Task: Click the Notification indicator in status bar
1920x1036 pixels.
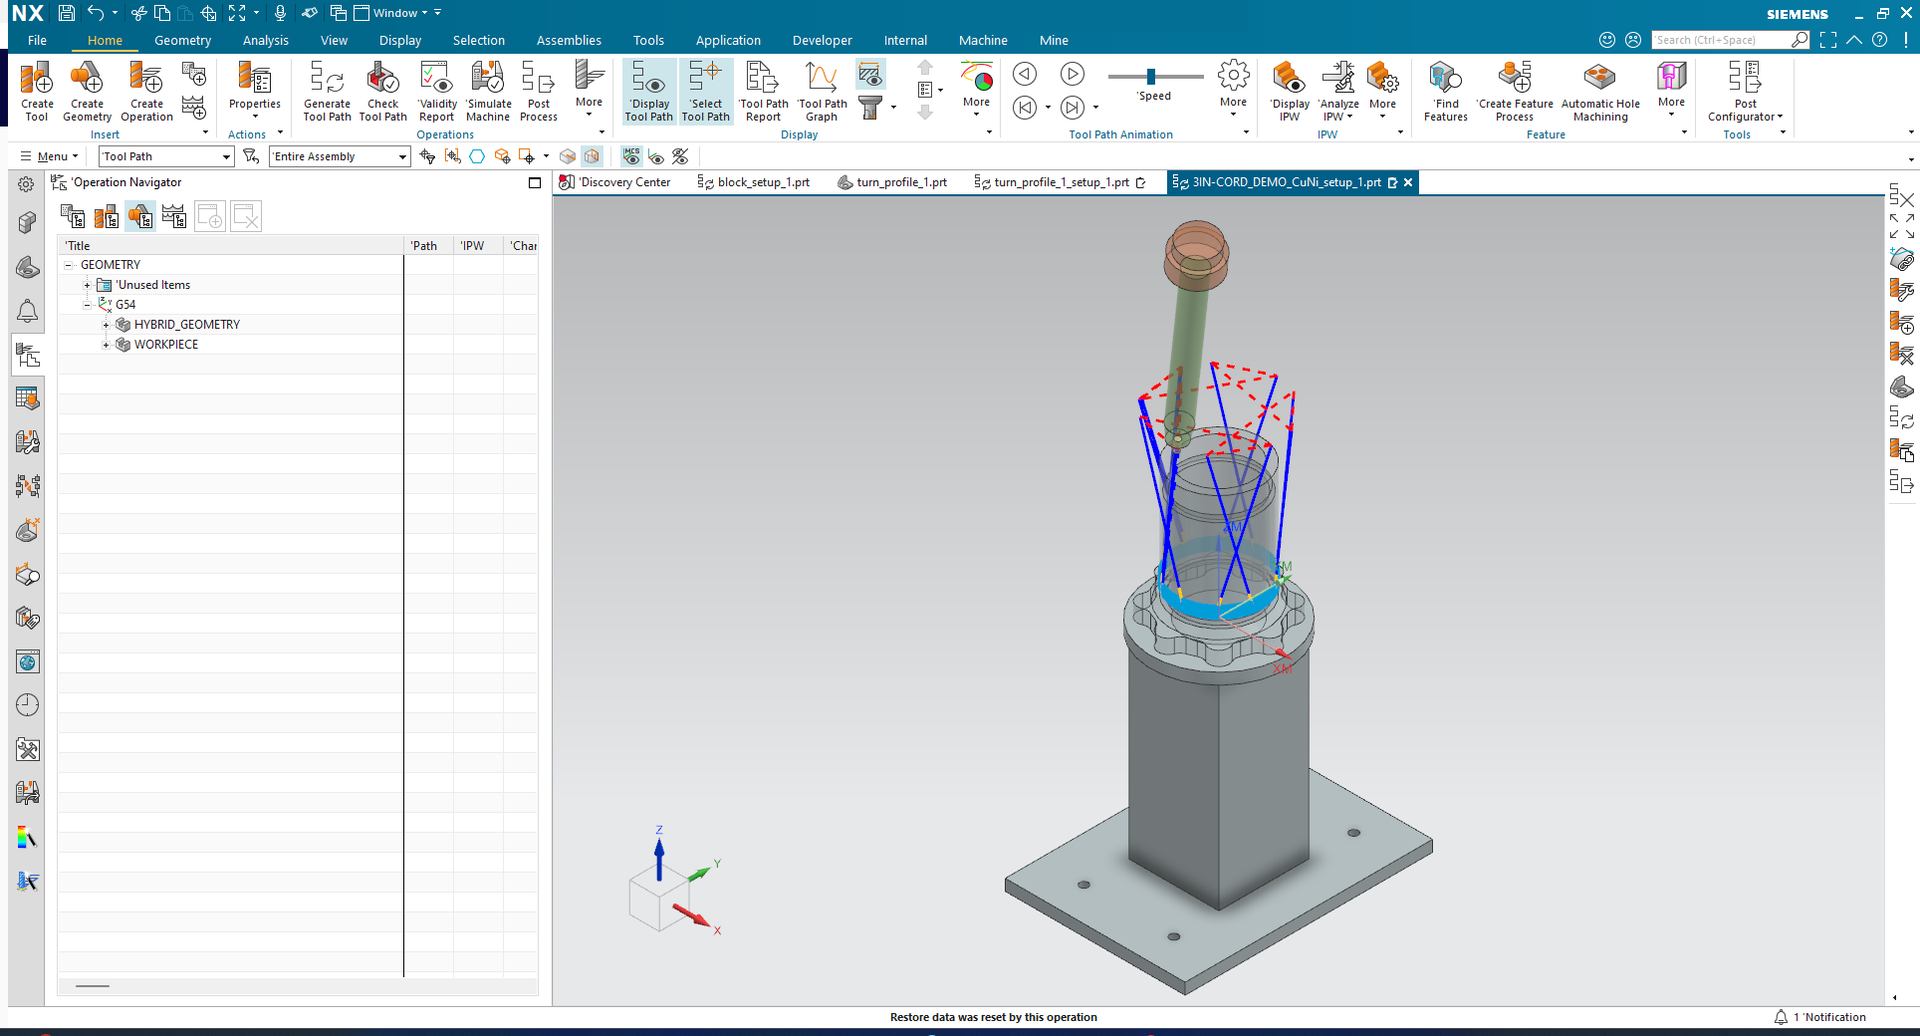Action: [x=1820, y=1017]
